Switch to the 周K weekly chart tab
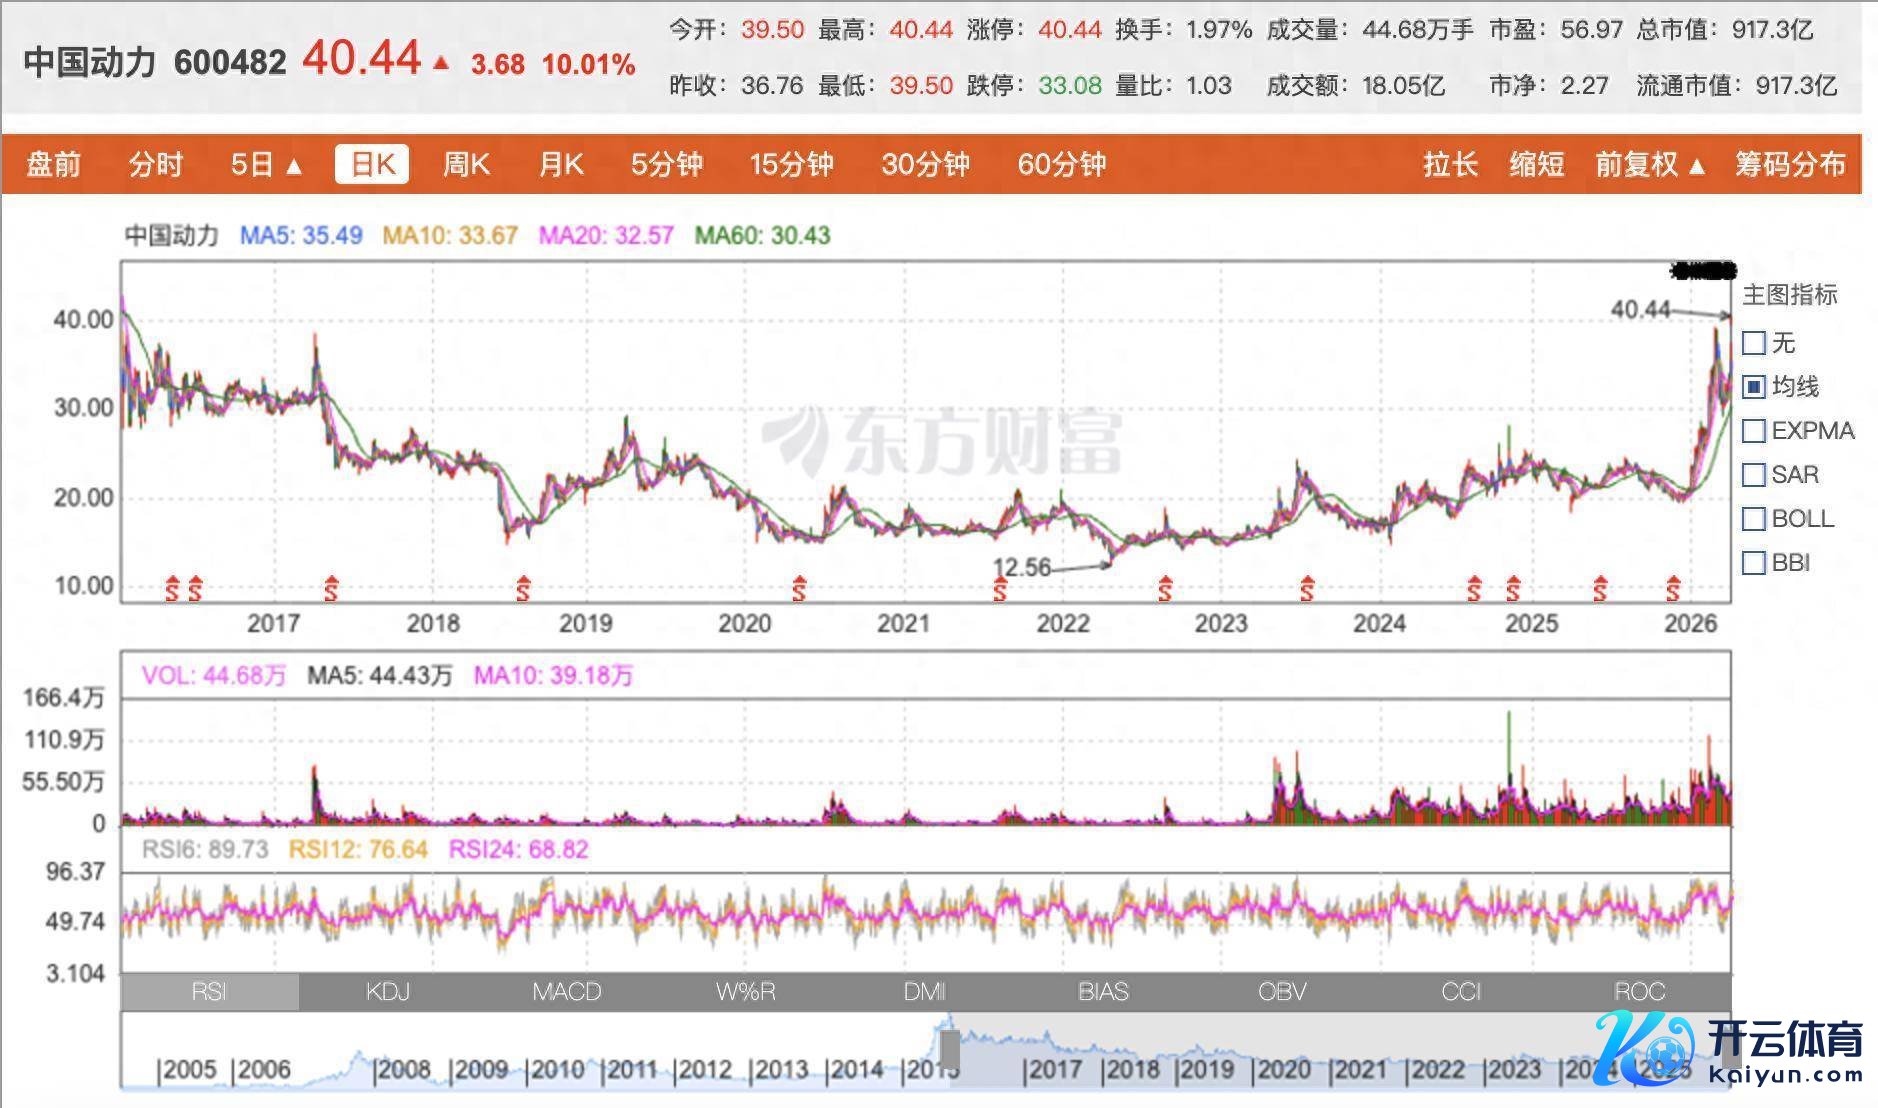The image size is (1878, 1108). (466, 164)
